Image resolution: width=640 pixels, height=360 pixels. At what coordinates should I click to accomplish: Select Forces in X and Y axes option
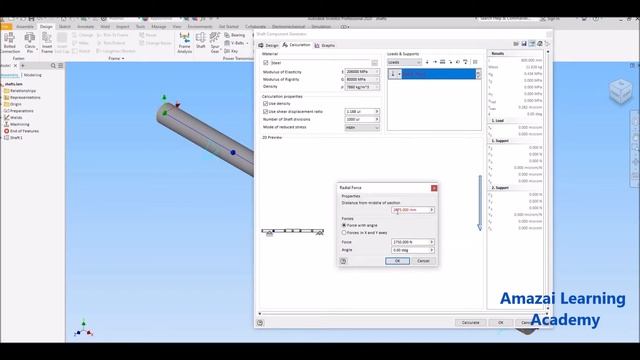point(344,233)
